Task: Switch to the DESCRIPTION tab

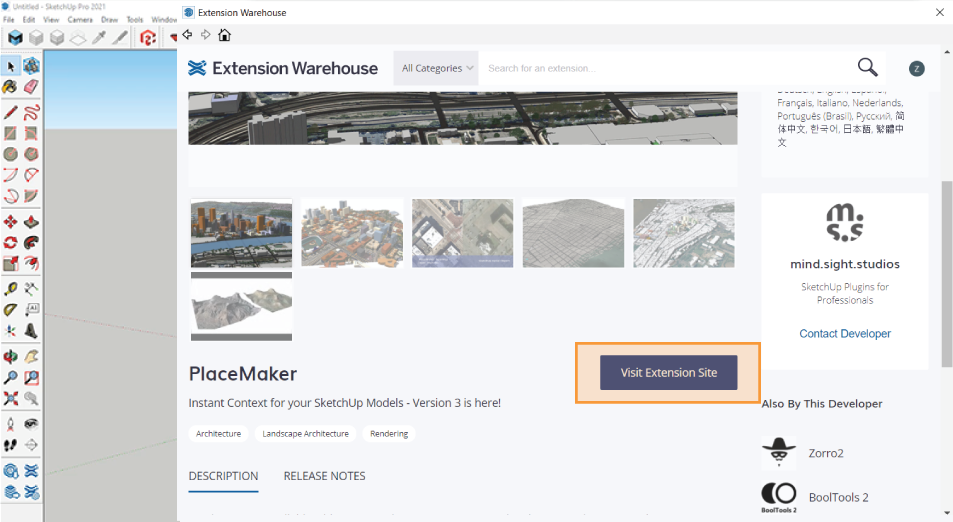Action: [223, 476]
